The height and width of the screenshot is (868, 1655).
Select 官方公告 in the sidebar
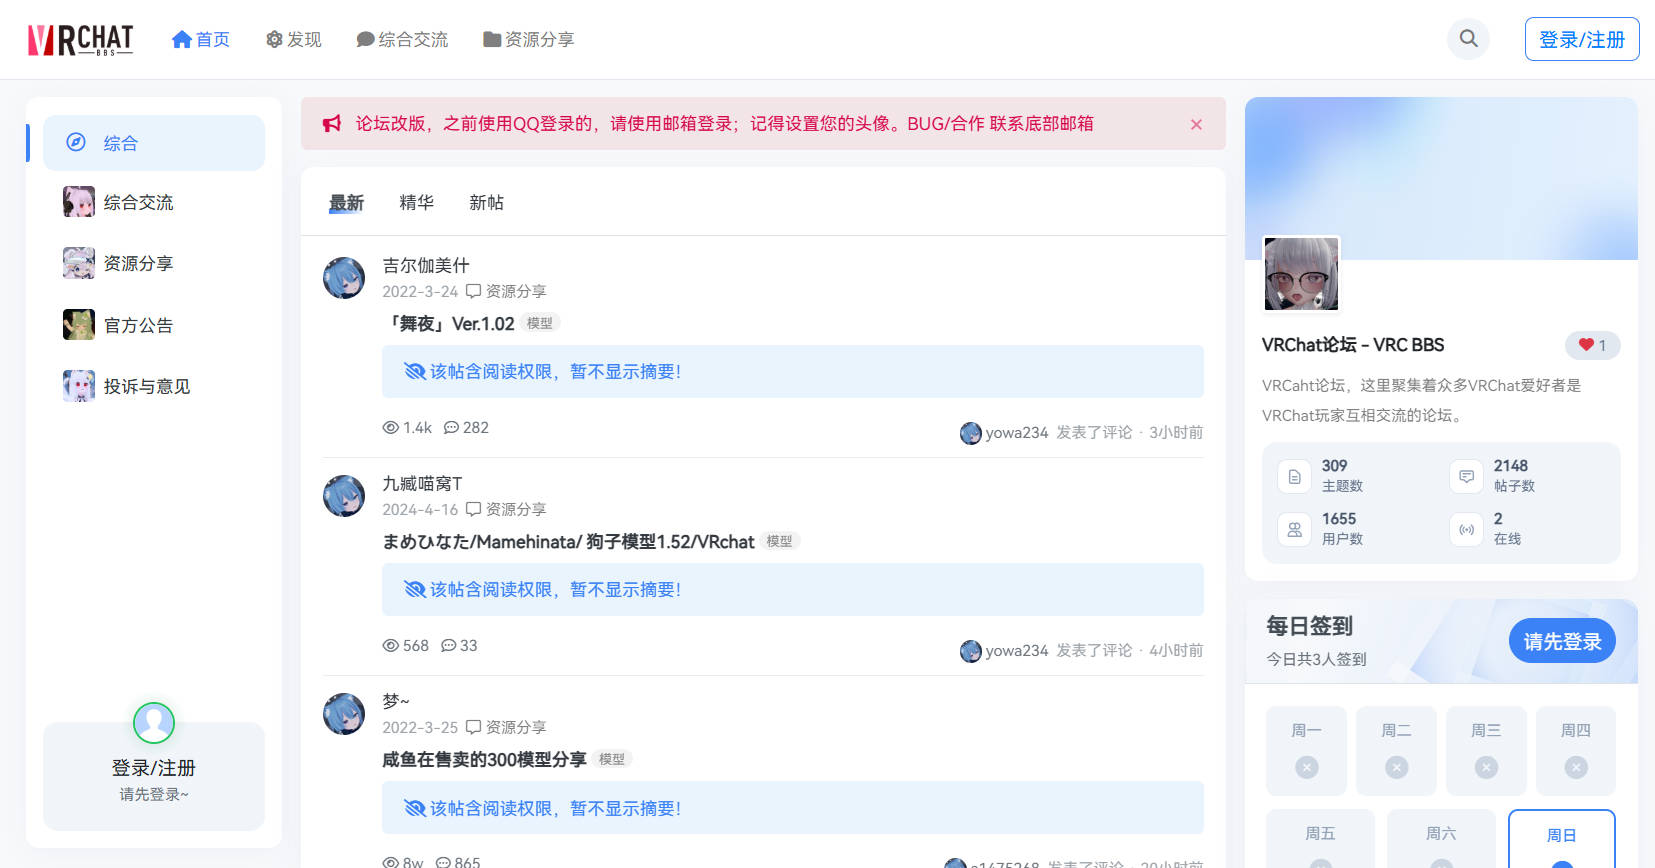[154, 325]
